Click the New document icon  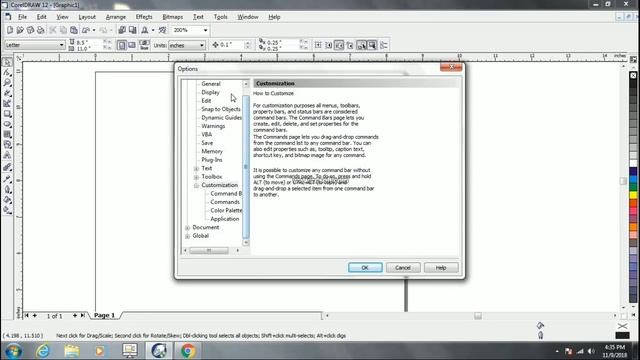(x=10, y=30)
